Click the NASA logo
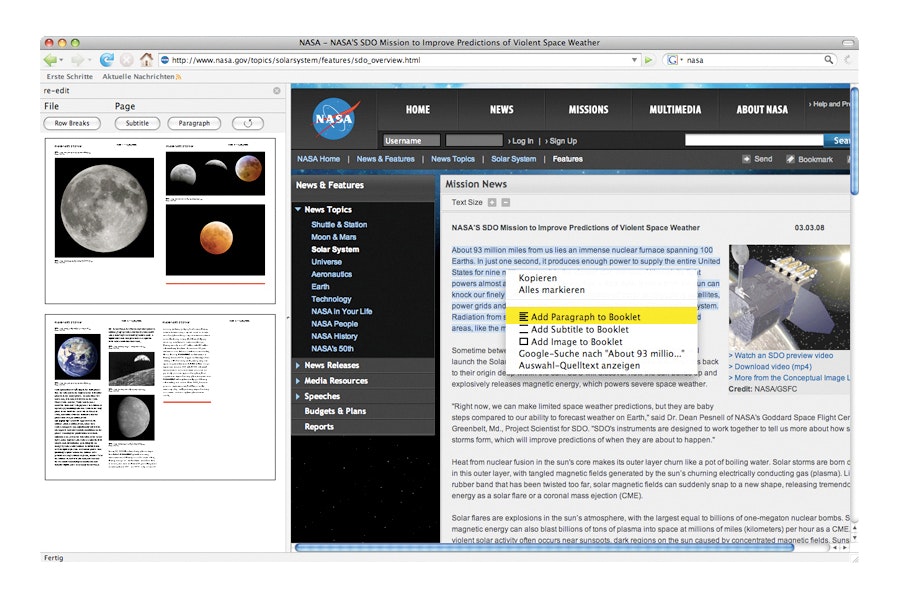 coord(333,119)
